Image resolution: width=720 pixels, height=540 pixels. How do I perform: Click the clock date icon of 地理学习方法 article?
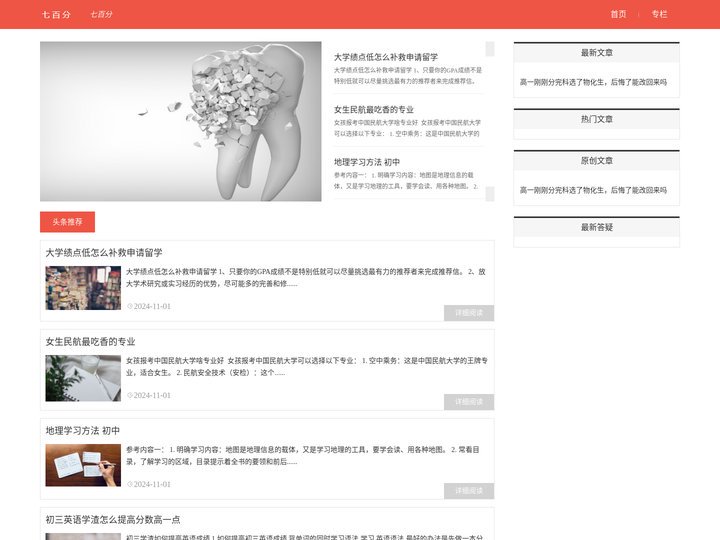129,484
